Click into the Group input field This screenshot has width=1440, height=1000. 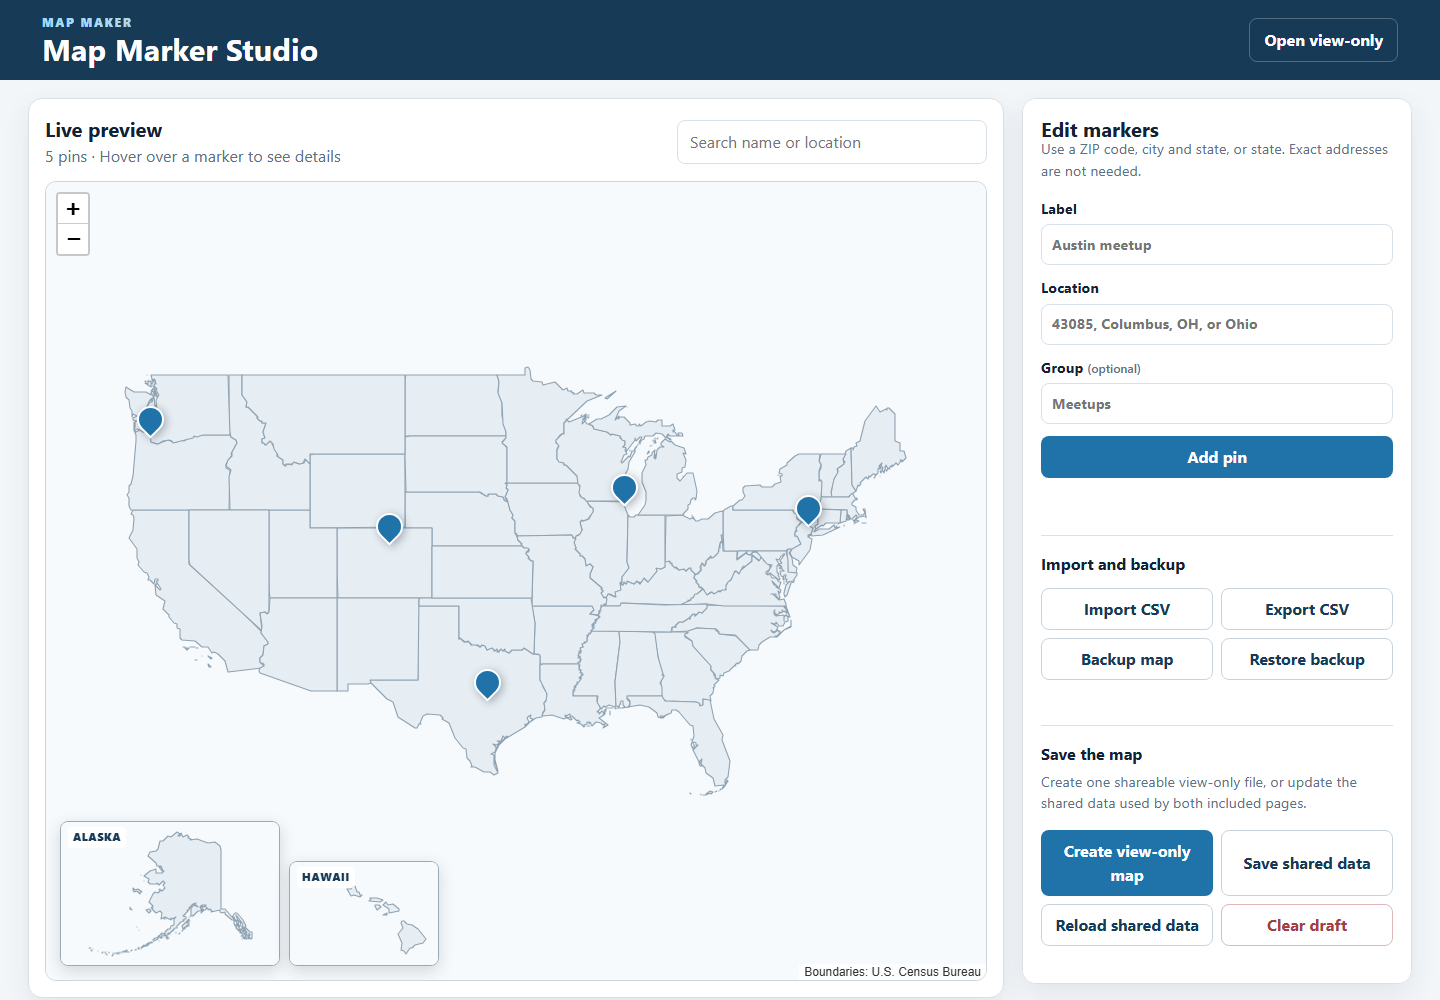(1217, 404)
